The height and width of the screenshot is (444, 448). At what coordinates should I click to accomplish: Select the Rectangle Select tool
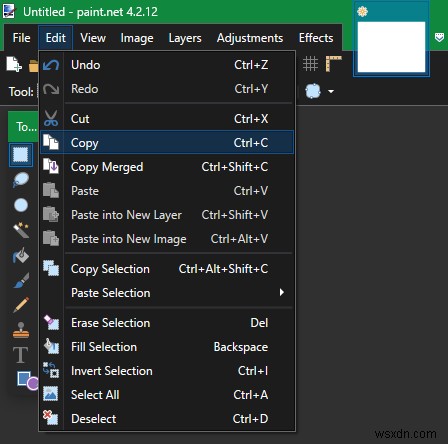[21, 155]
